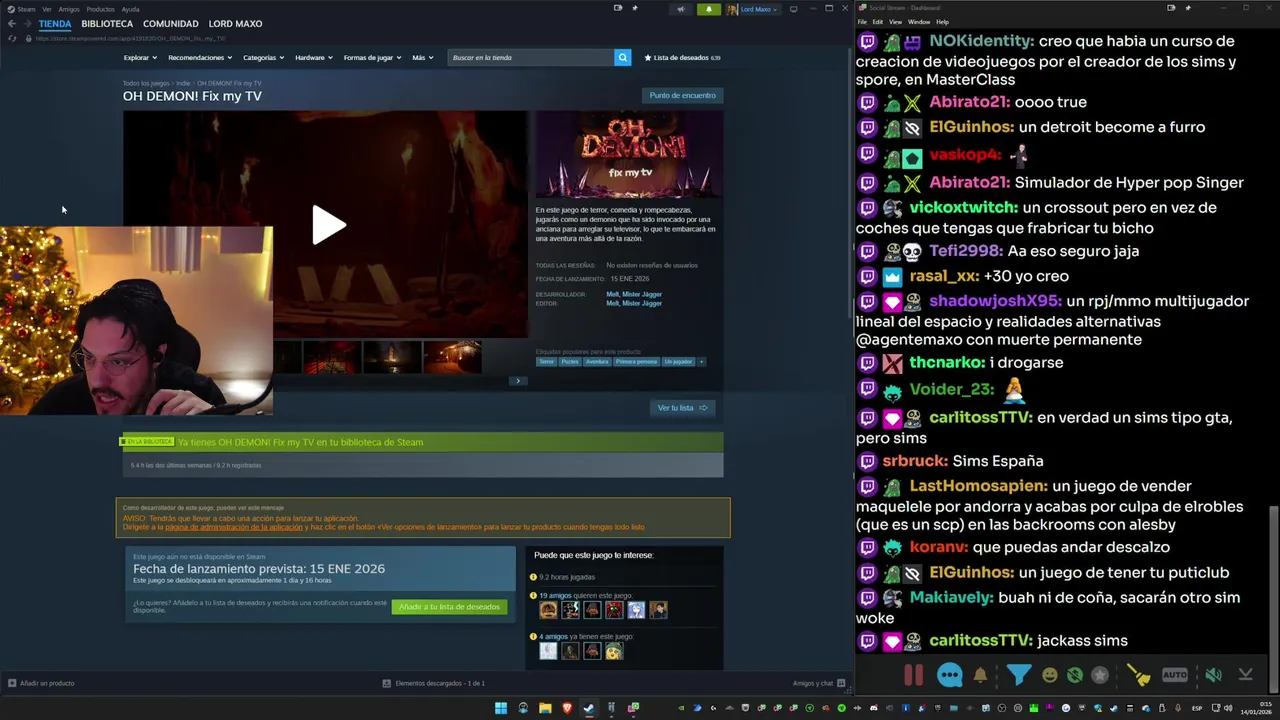Click the plus button after the tags

pos(701,361)
